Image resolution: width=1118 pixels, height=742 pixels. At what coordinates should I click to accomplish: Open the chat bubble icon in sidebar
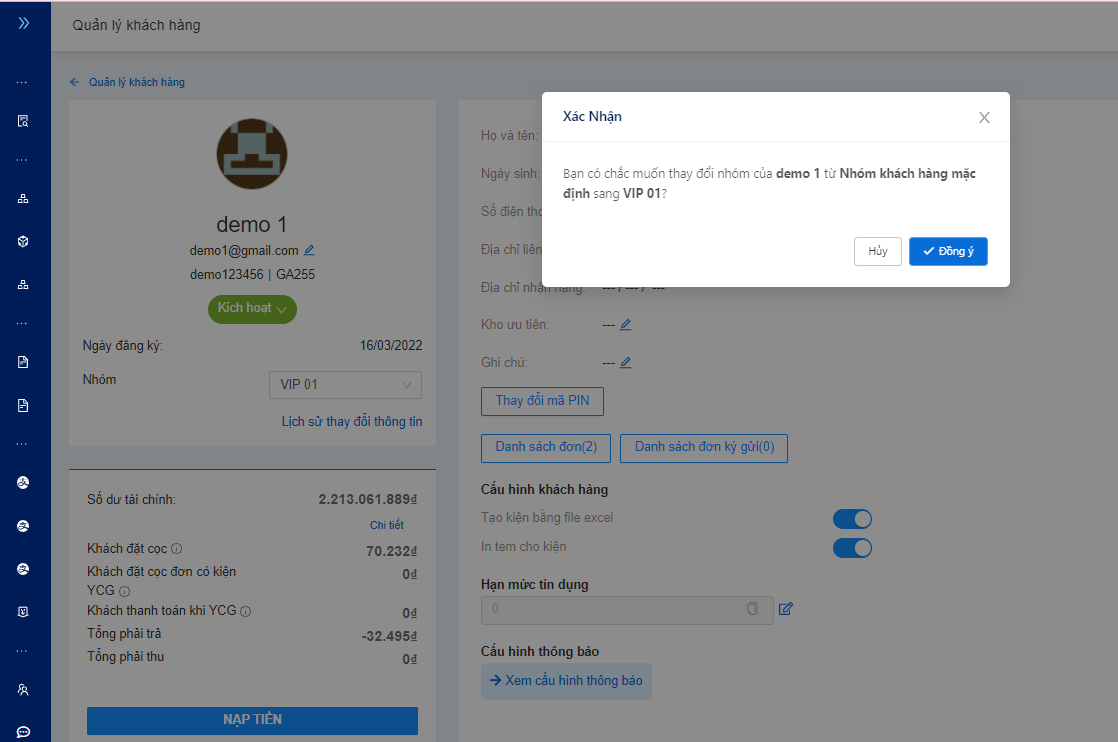point(23,732)
